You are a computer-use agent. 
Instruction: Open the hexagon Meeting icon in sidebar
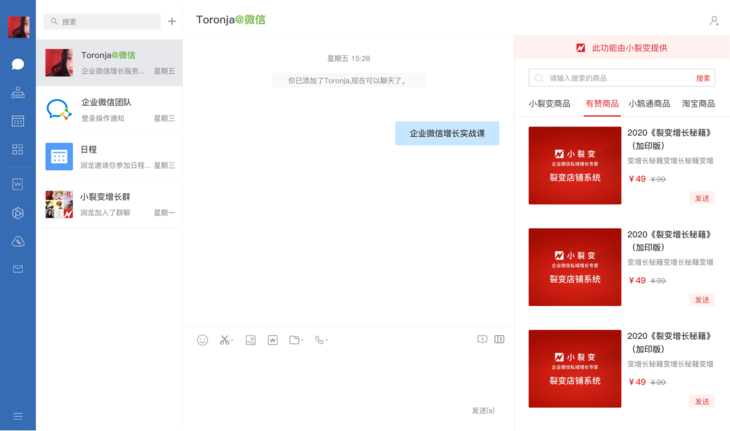click(18, 213)
